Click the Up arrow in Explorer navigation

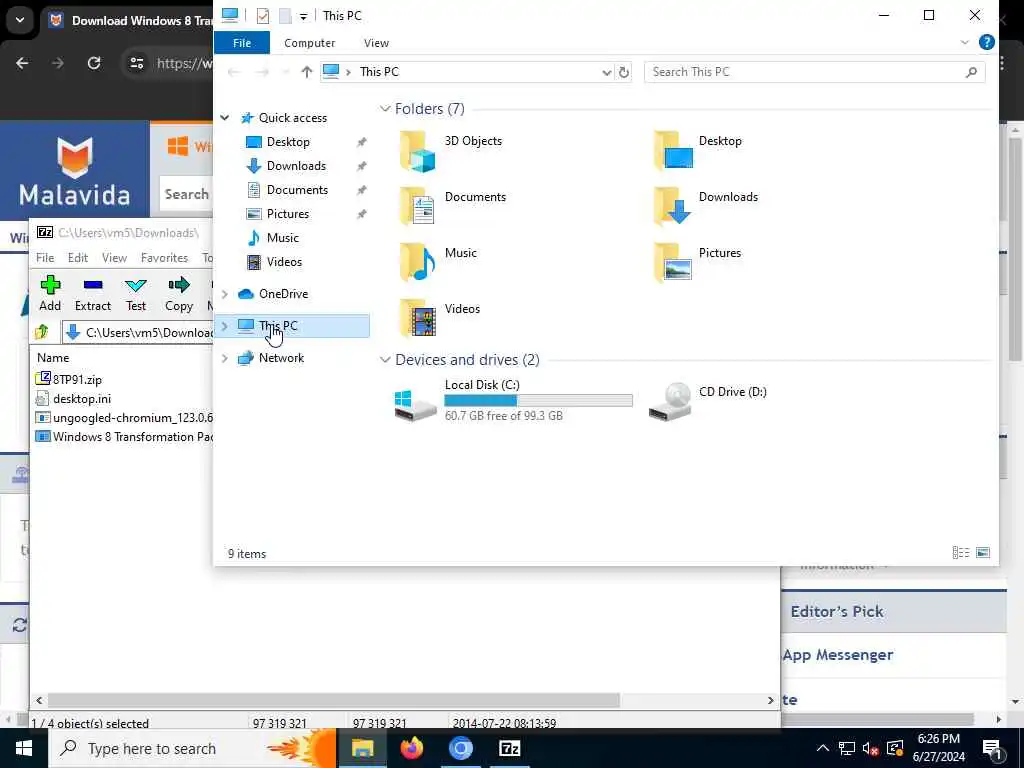pyautogui.click(x=306, y=72)
